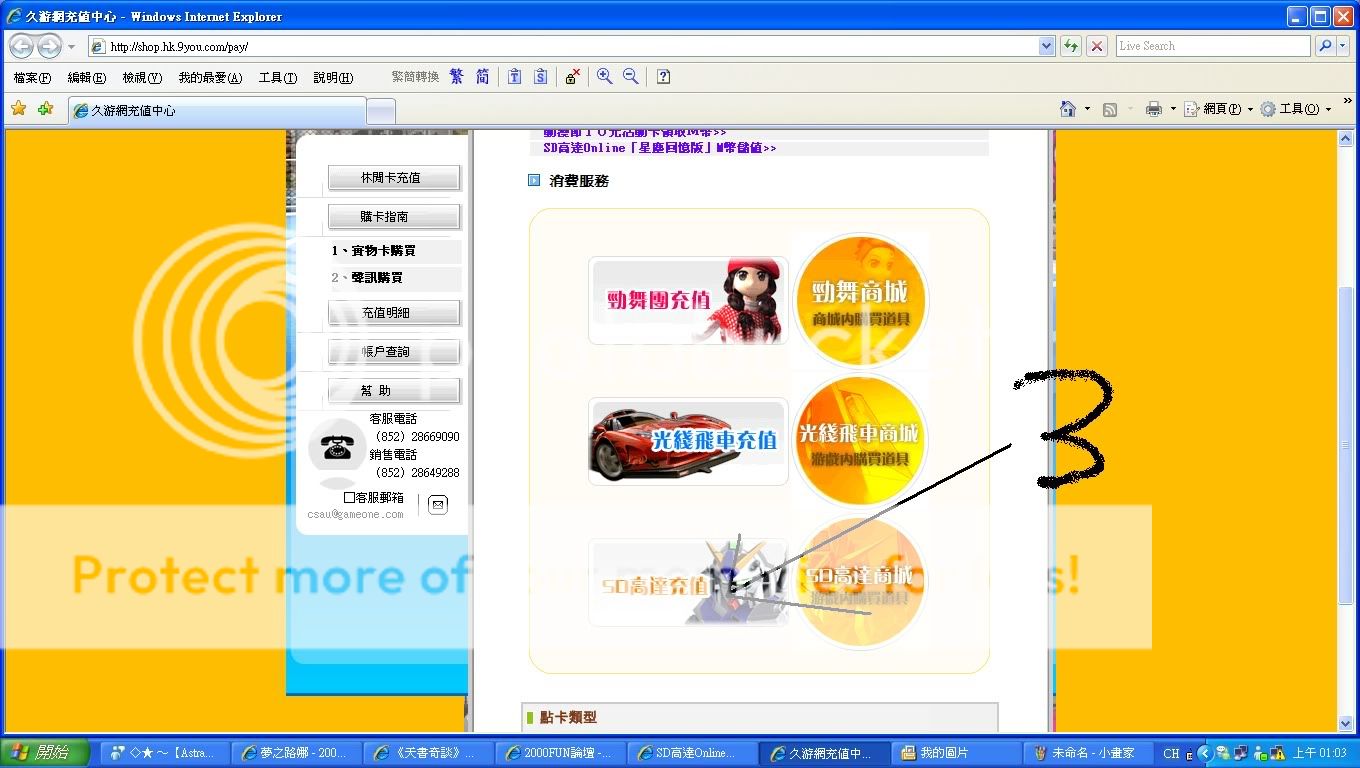Click the Home page house icon

[x=1068, y=109]
